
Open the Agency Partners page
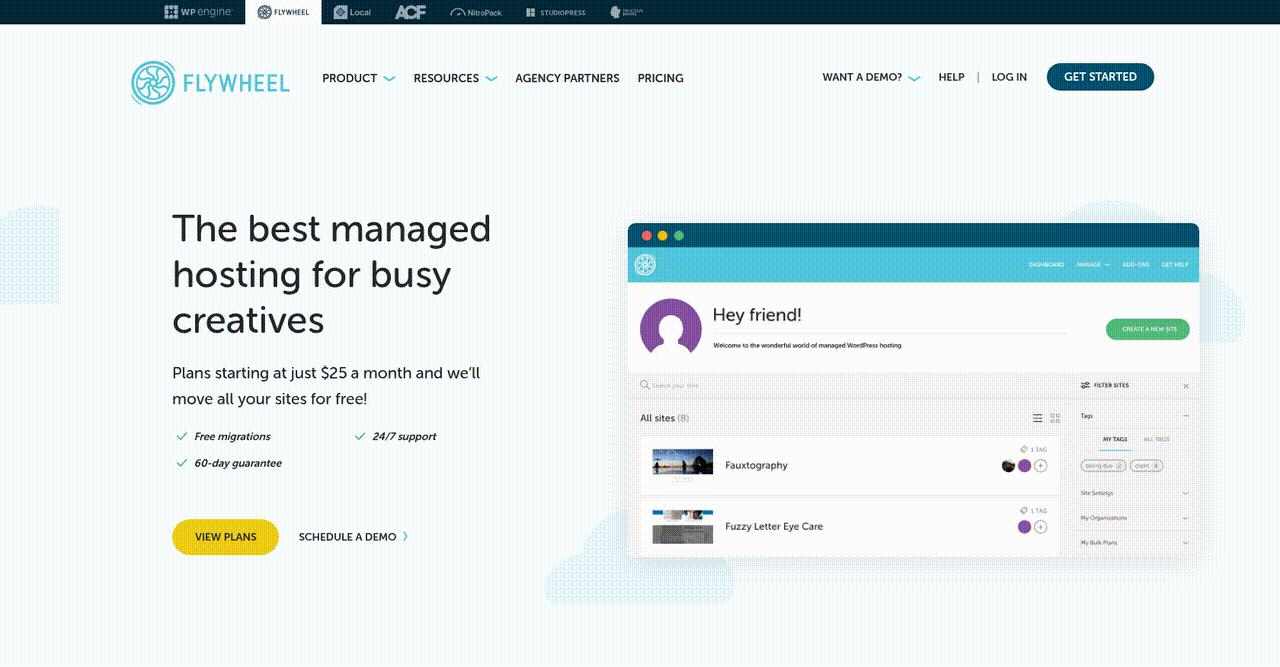coord(567,78)
